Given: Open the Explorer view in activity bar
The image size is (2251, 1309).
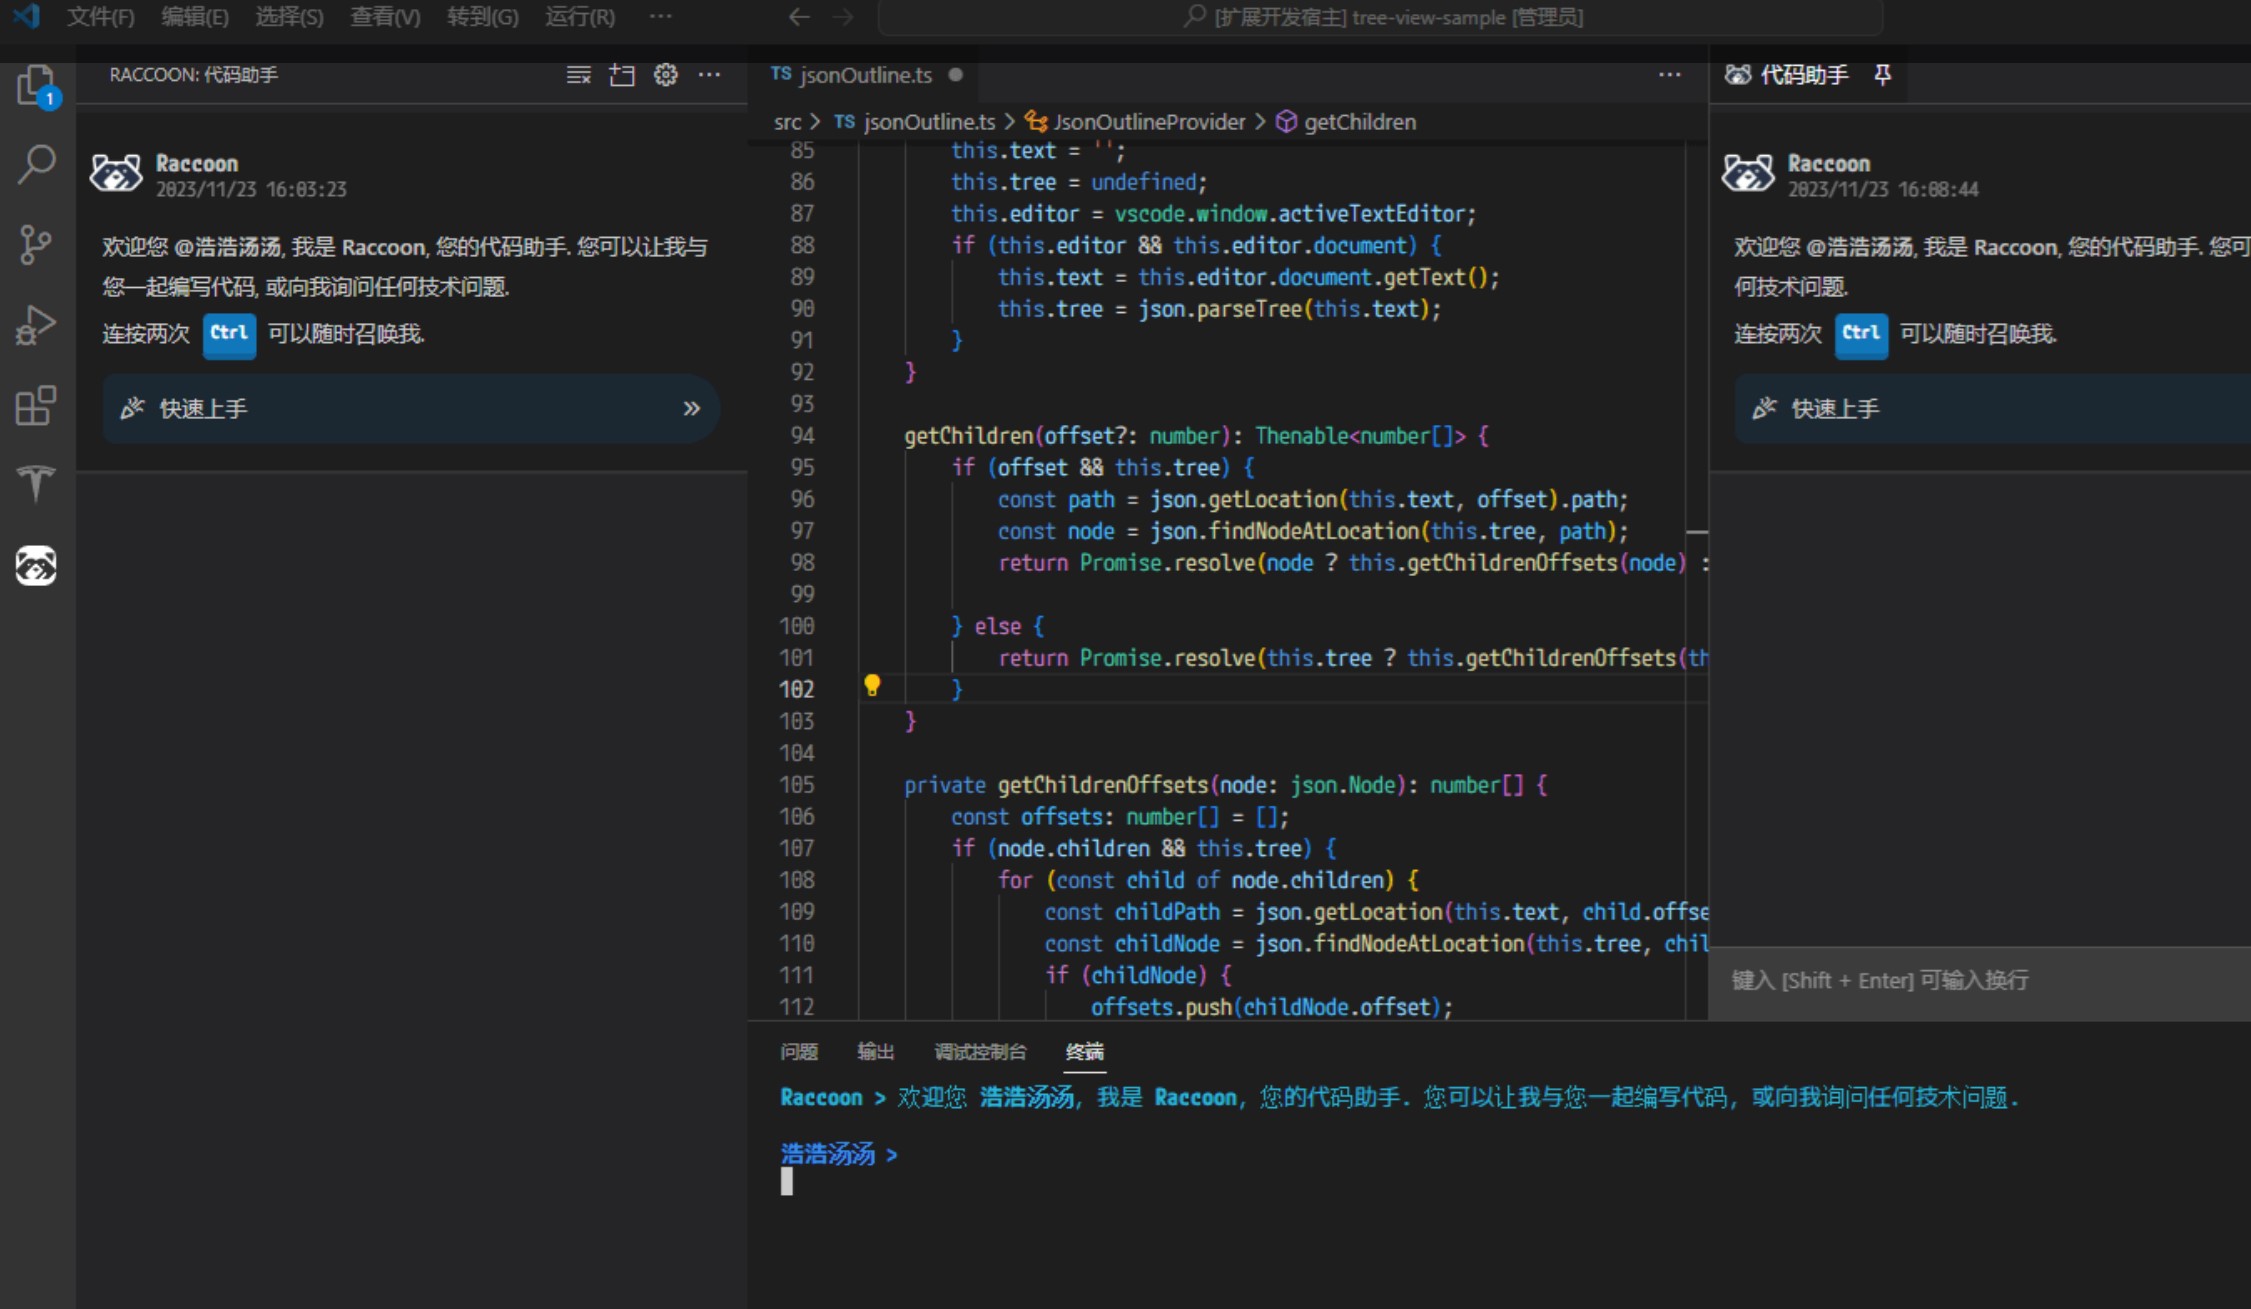Looking at the screenshot, I should click(x=36, y=85).
